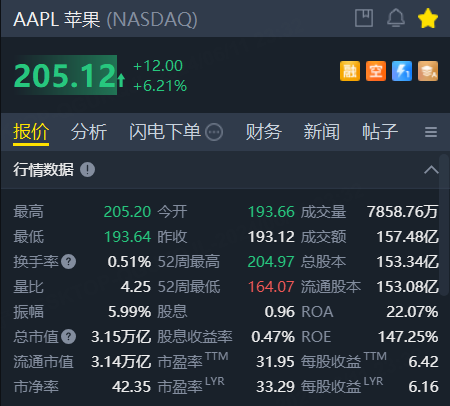The width and height of the screenshot is (450, 406).
Task: Click the help icon next to 换手率
Action: pyautogui.click(x=69, y=262)
